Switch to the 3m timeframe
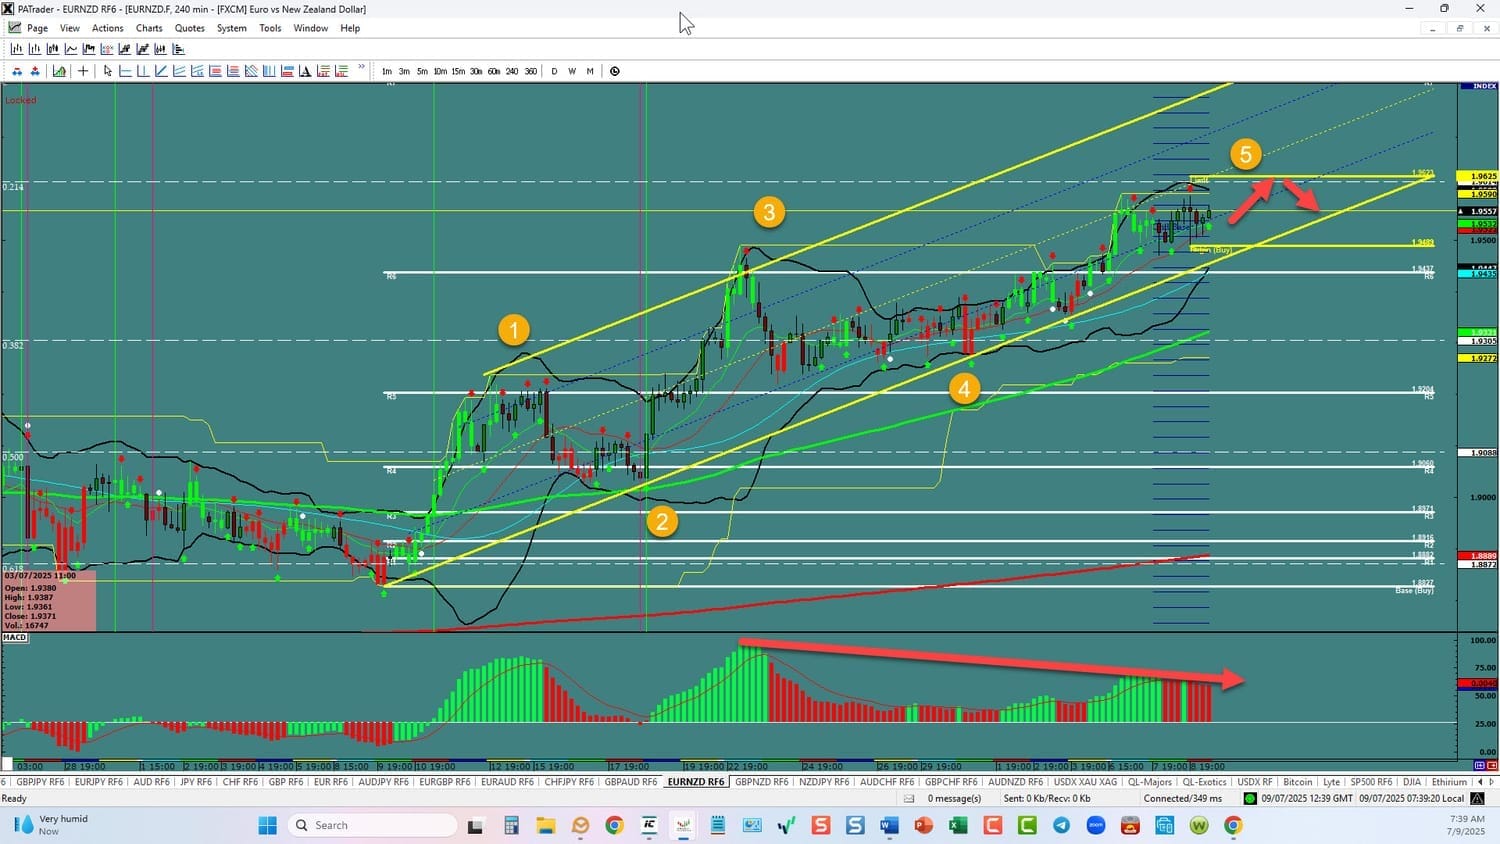This screenshot has height=844, width=1500. pos(404,71)
